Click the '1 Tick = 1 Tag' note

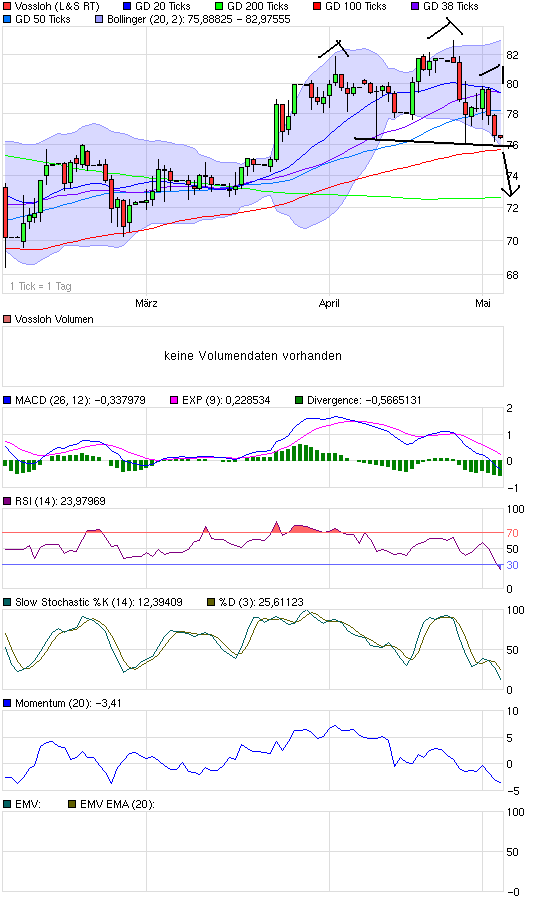click(x=41, y=286)
